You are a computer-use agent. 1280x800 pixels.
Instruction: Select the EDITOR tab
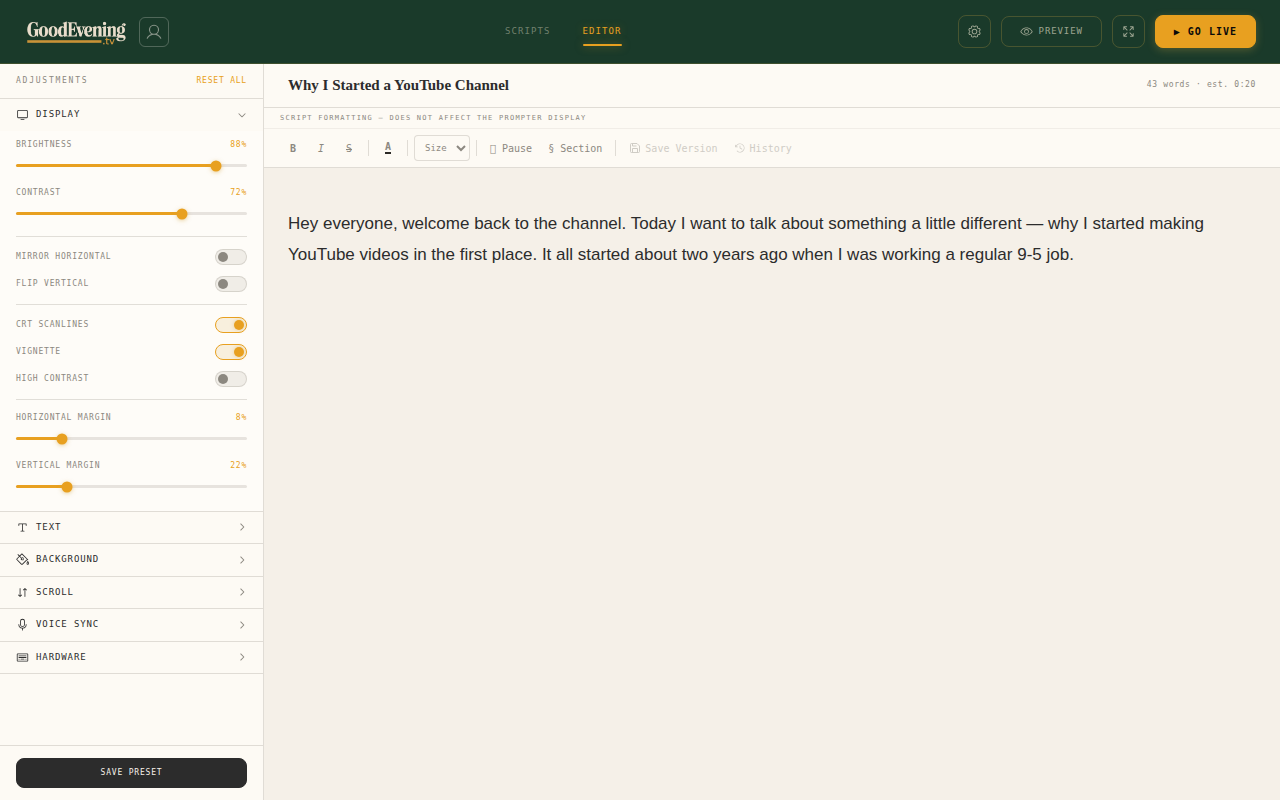[x=601, y=31]
